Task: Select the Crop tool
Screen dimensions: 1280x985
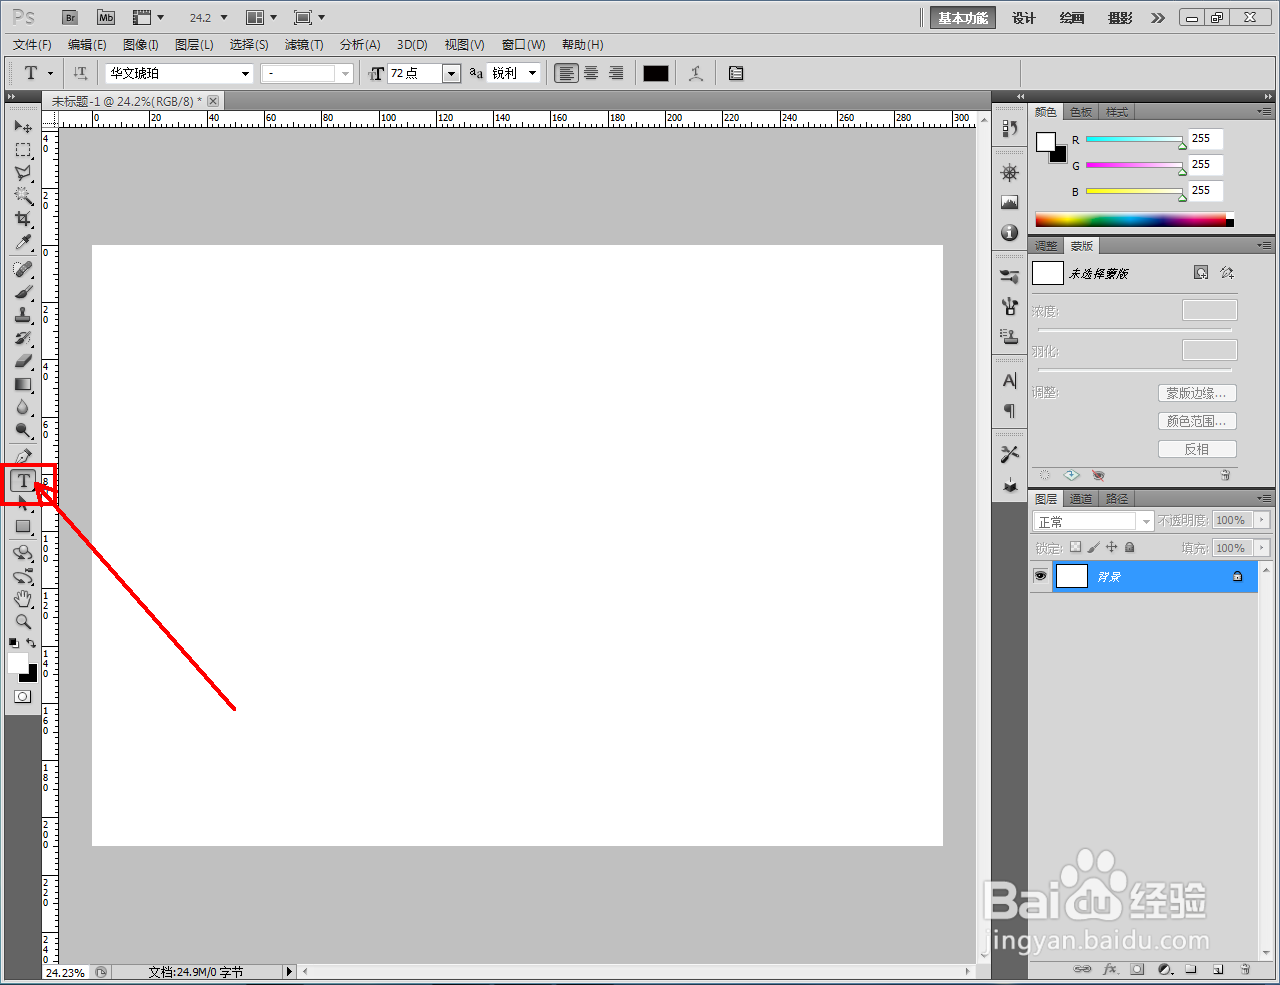Action: click(x=23, y=219)
